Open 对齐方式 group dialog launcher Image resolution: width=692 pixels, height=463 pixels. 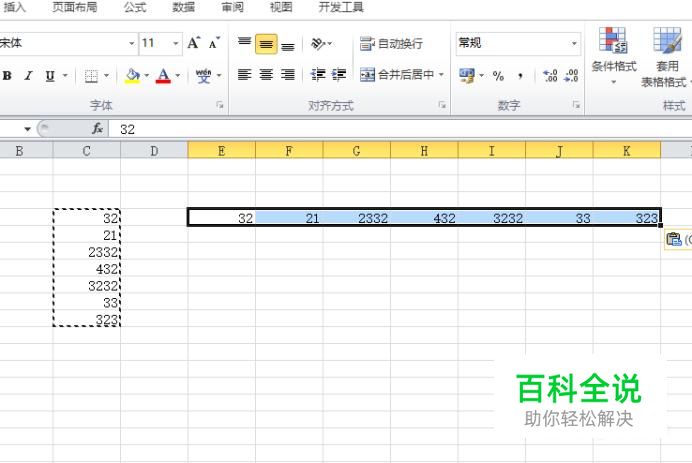[442, 105]
